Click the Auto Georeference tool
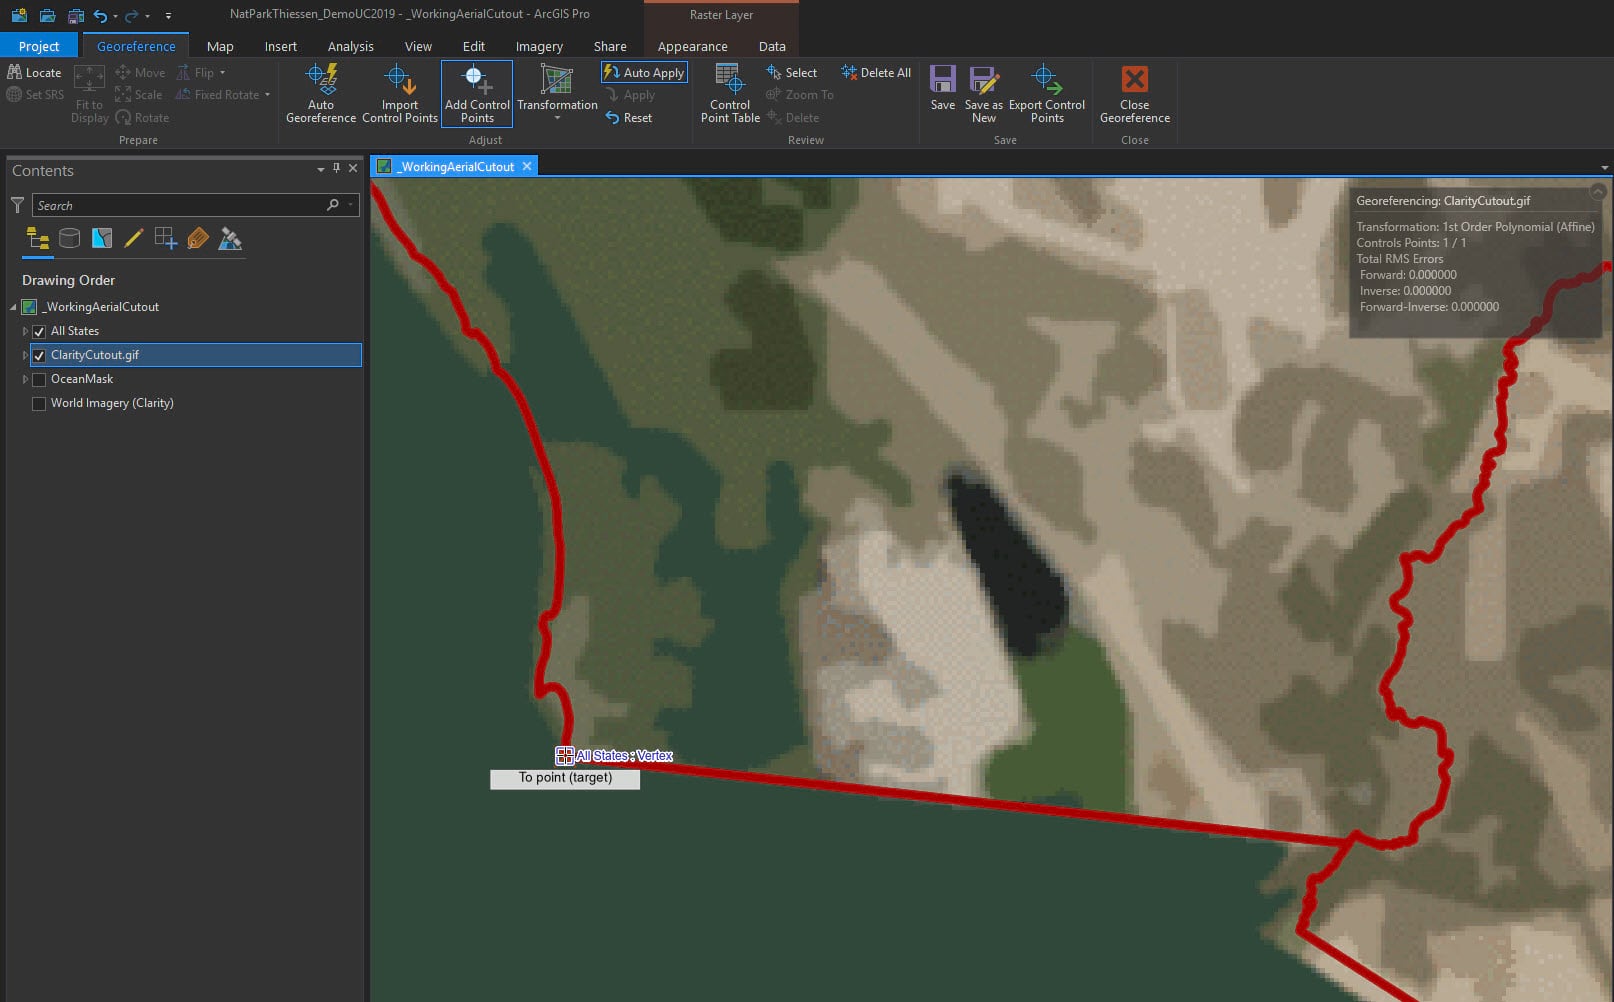1614x1002 pixels. [x=321, y=94]
